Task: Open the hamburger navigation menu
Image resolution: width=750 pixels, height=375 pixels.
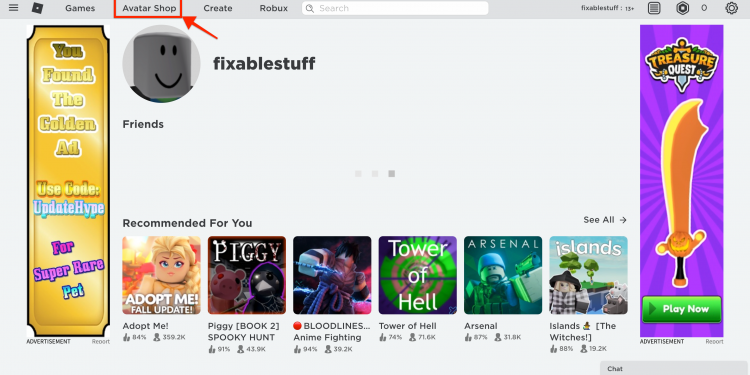Action: [x=13, y=8]
